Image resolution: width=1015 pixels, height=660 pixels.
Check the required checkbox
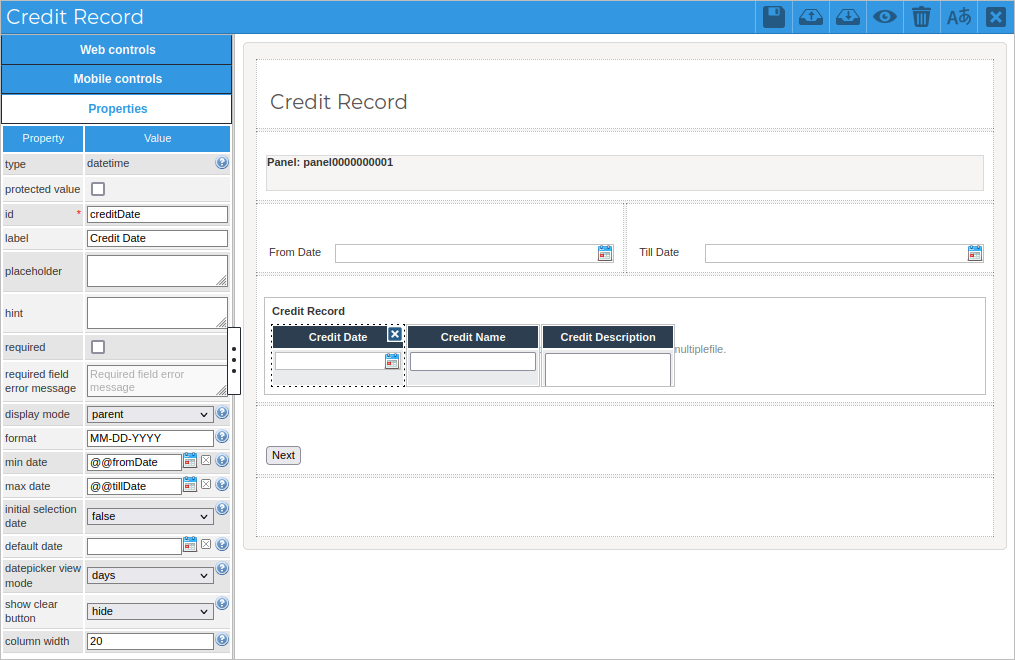point(98,347)
